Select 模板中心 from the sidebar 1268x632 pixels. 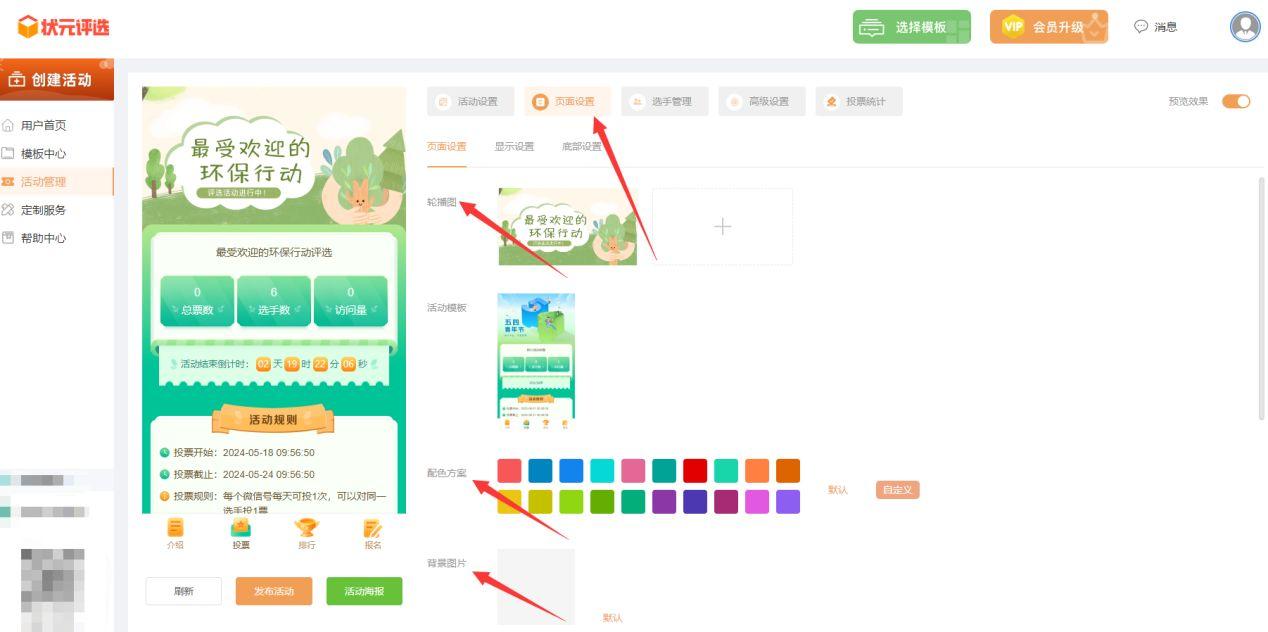[x=44, y=153]
